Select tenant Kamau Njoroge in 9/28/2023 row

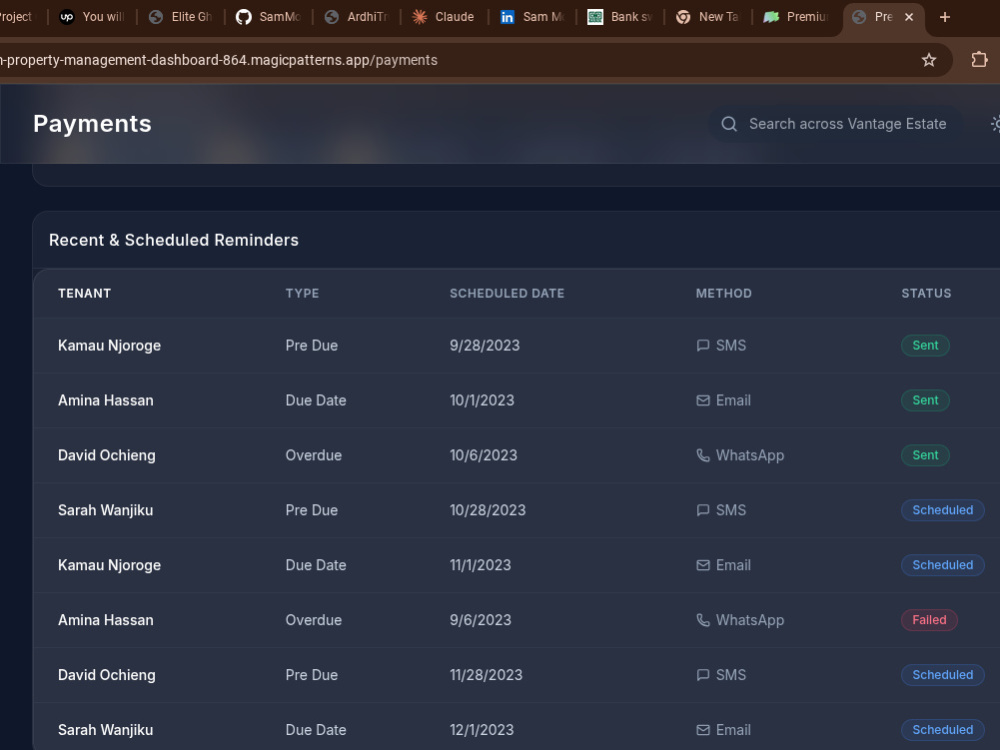point(109,346)
